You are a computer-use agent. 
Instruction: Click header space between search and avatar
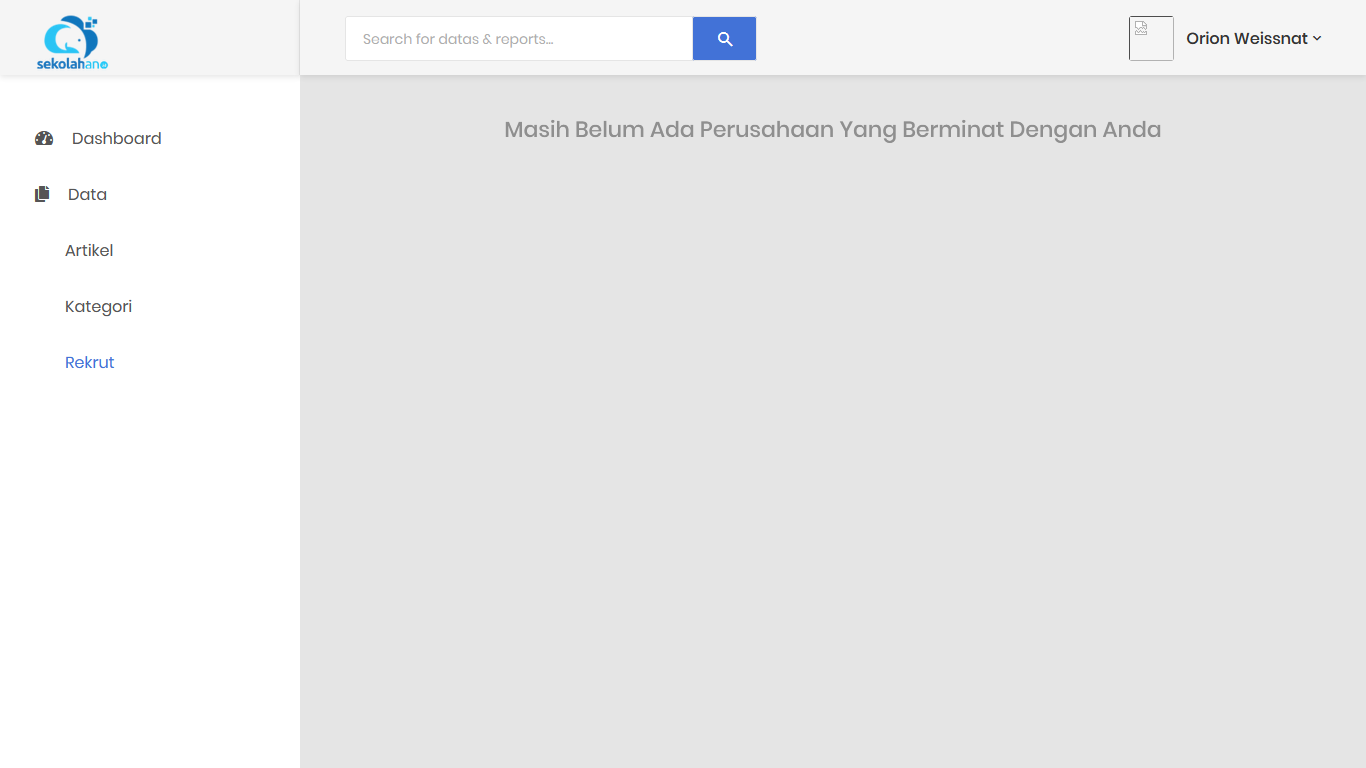(x=940, y=38)
